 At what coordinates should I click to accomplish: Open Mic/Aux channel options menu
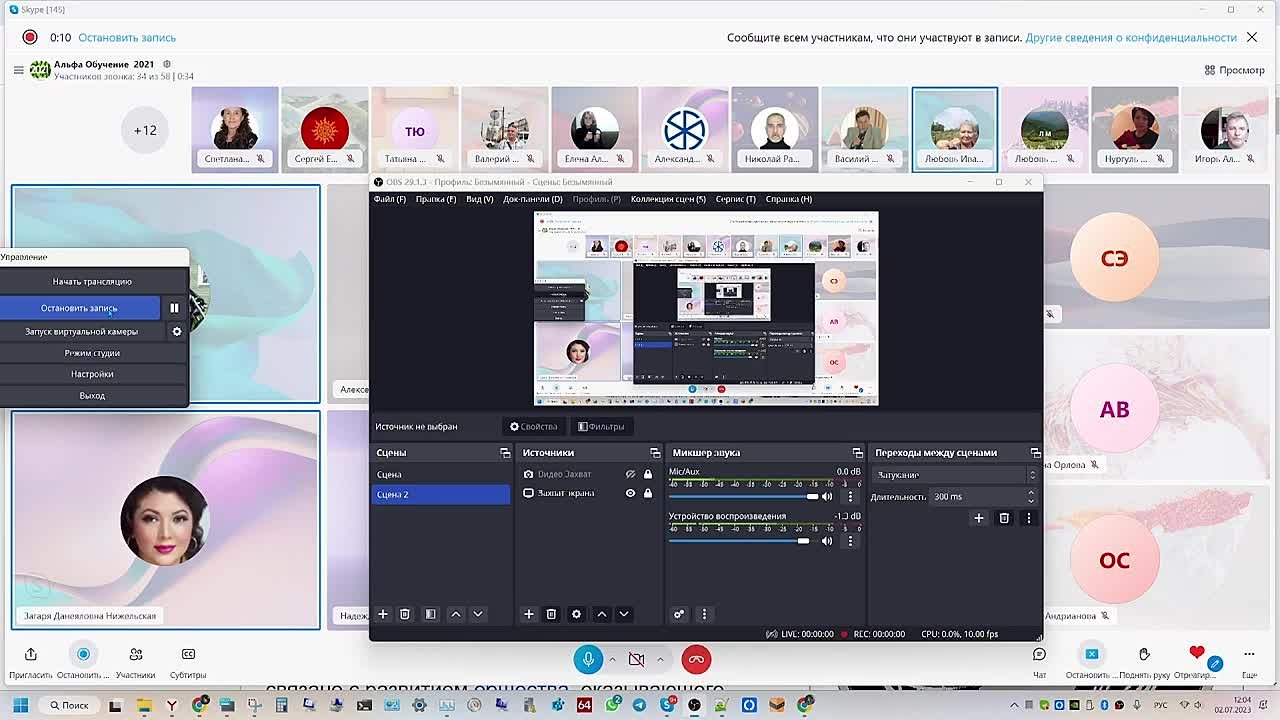tap(851, 496)
